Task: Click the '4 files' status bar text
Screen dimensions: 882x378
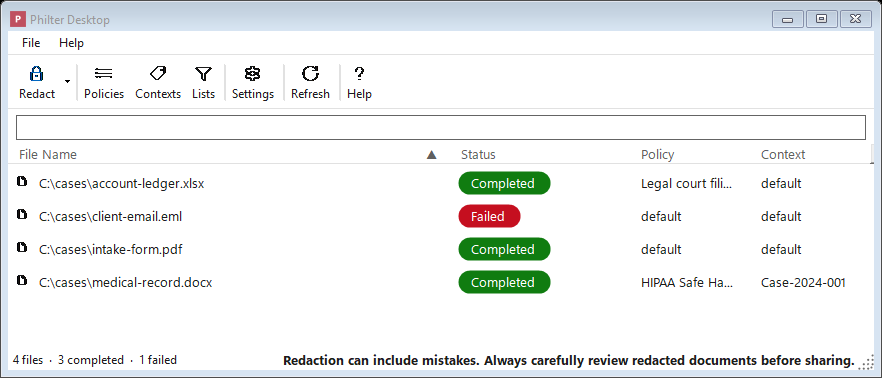Action: click(28, 360)
